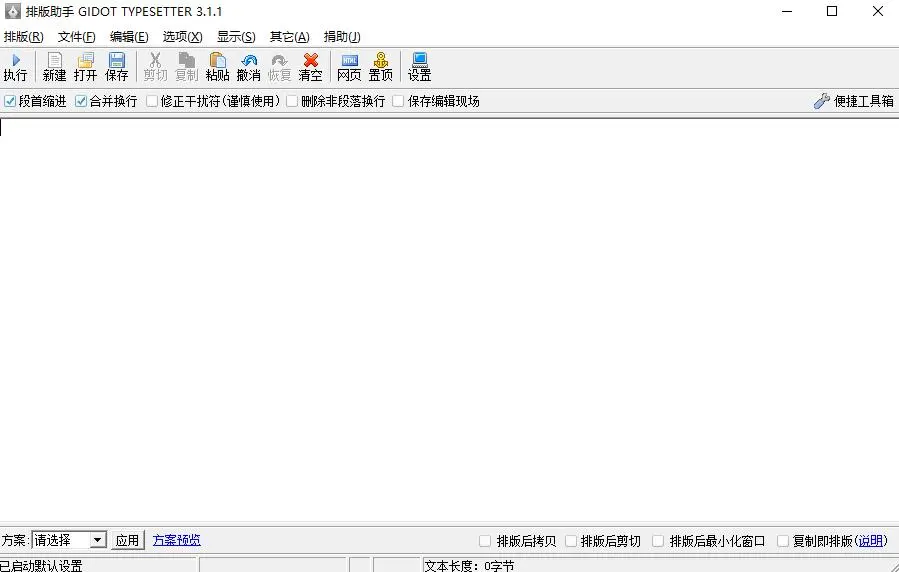The width and height of the screenshot is (899, 572).
Task: Enable 排版后最小化窗口 checkbox
Action: coord(658,541)
